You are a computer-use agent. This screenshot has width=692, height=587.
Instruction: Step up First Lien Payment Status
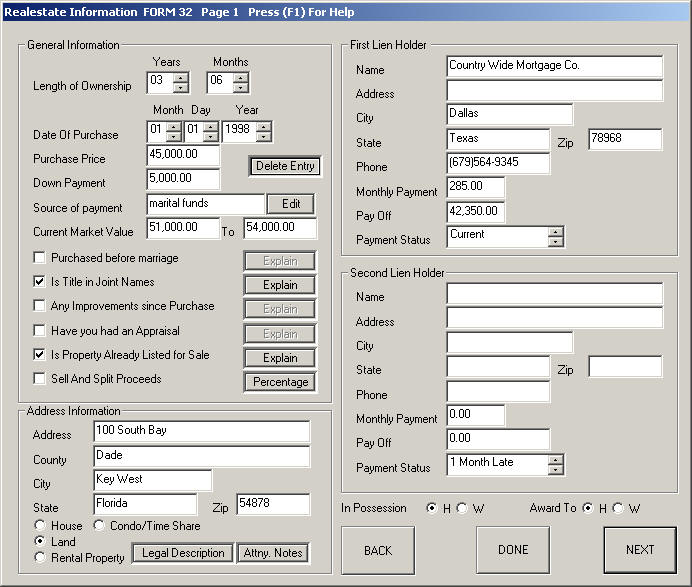[x=556, y=232]
